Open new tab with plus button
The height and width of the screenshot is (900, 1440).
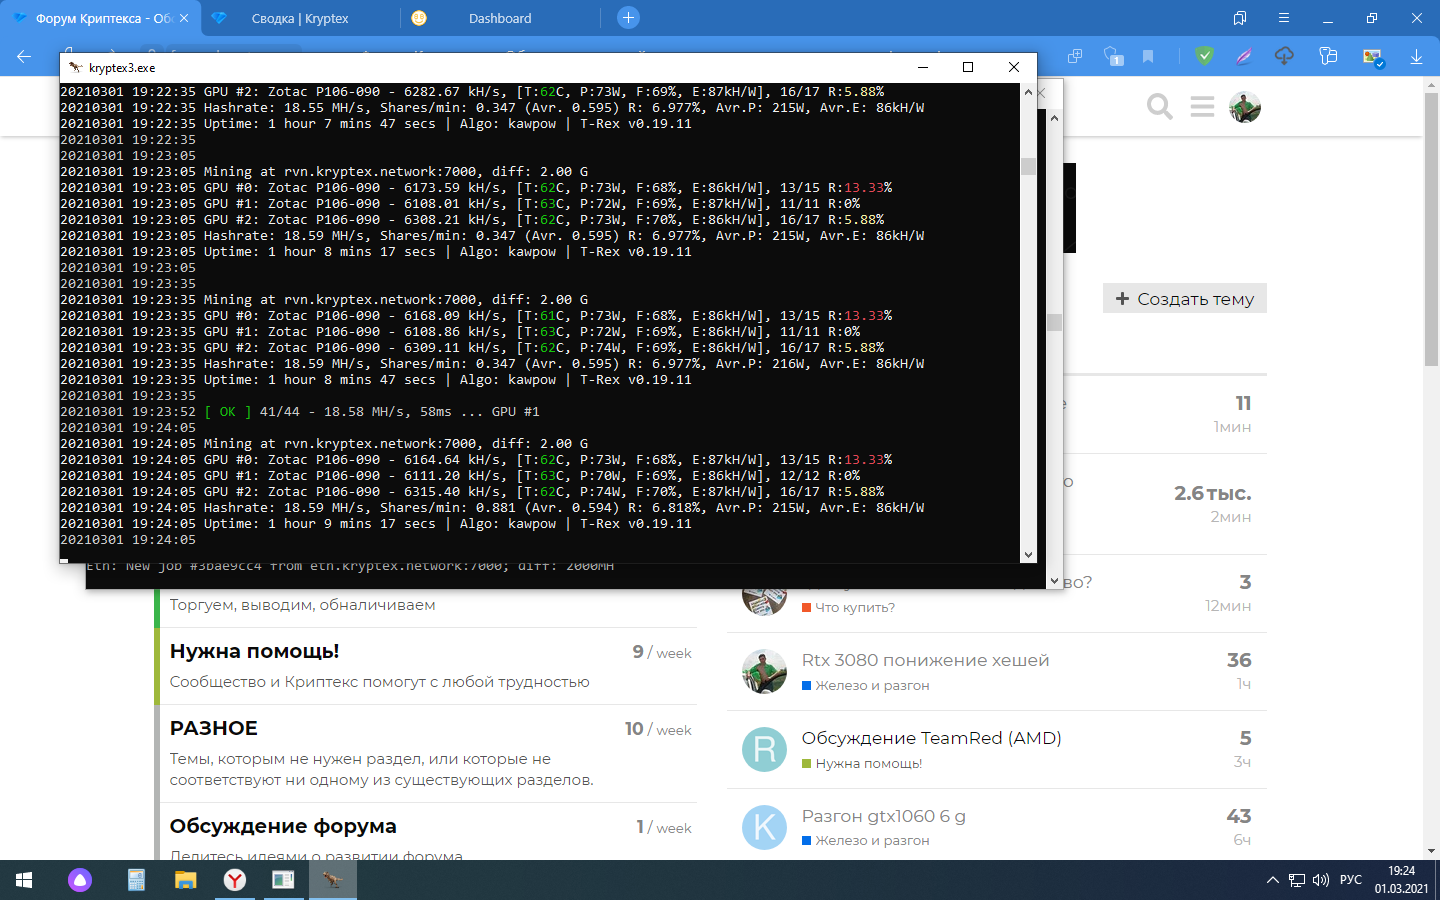click(x=628, y=17)
